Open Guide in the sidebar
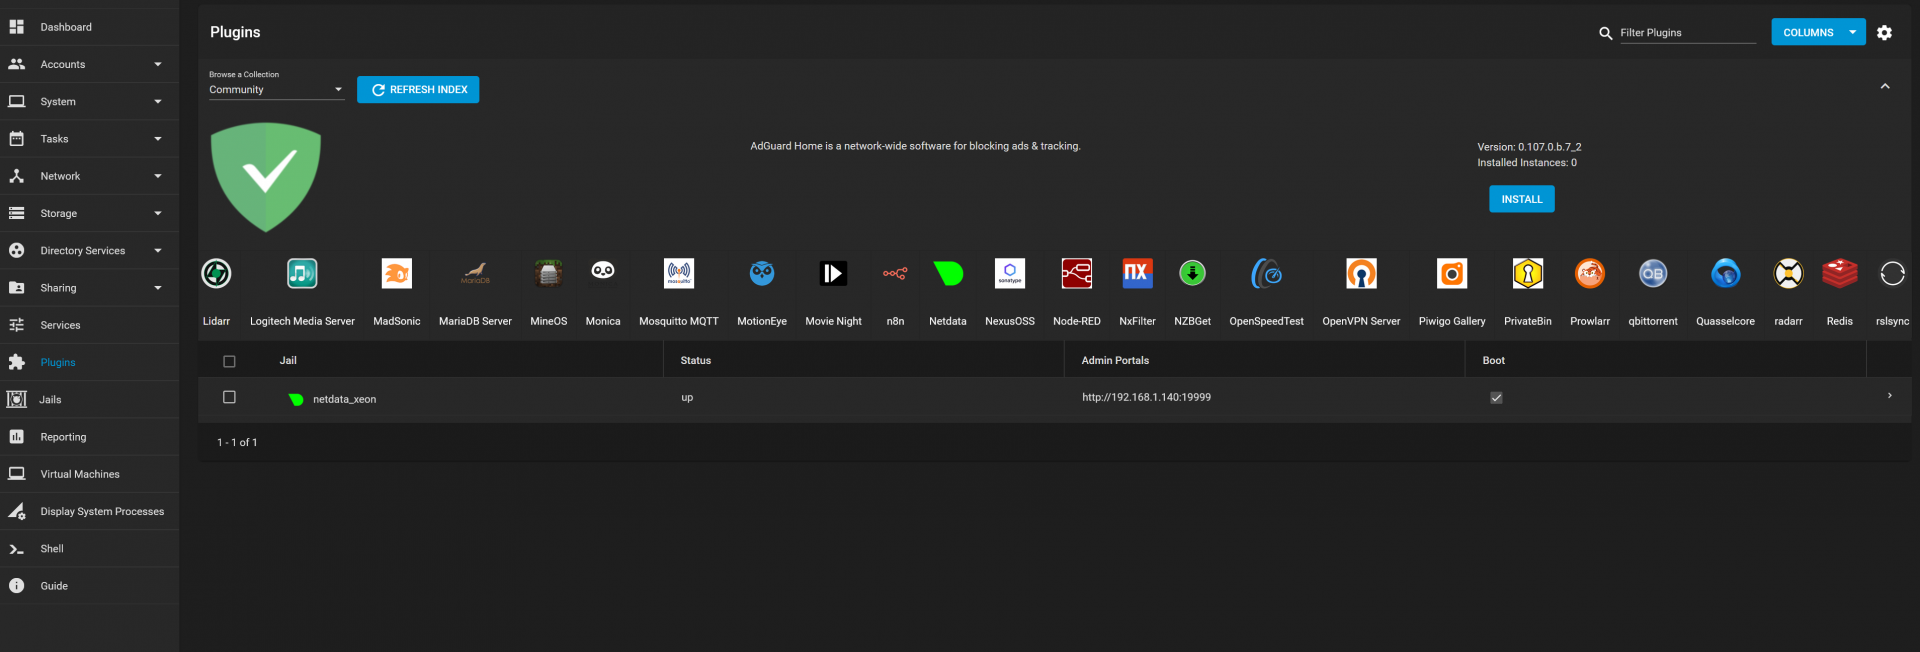Screen dimensions: 1920x652 (89, 586)
